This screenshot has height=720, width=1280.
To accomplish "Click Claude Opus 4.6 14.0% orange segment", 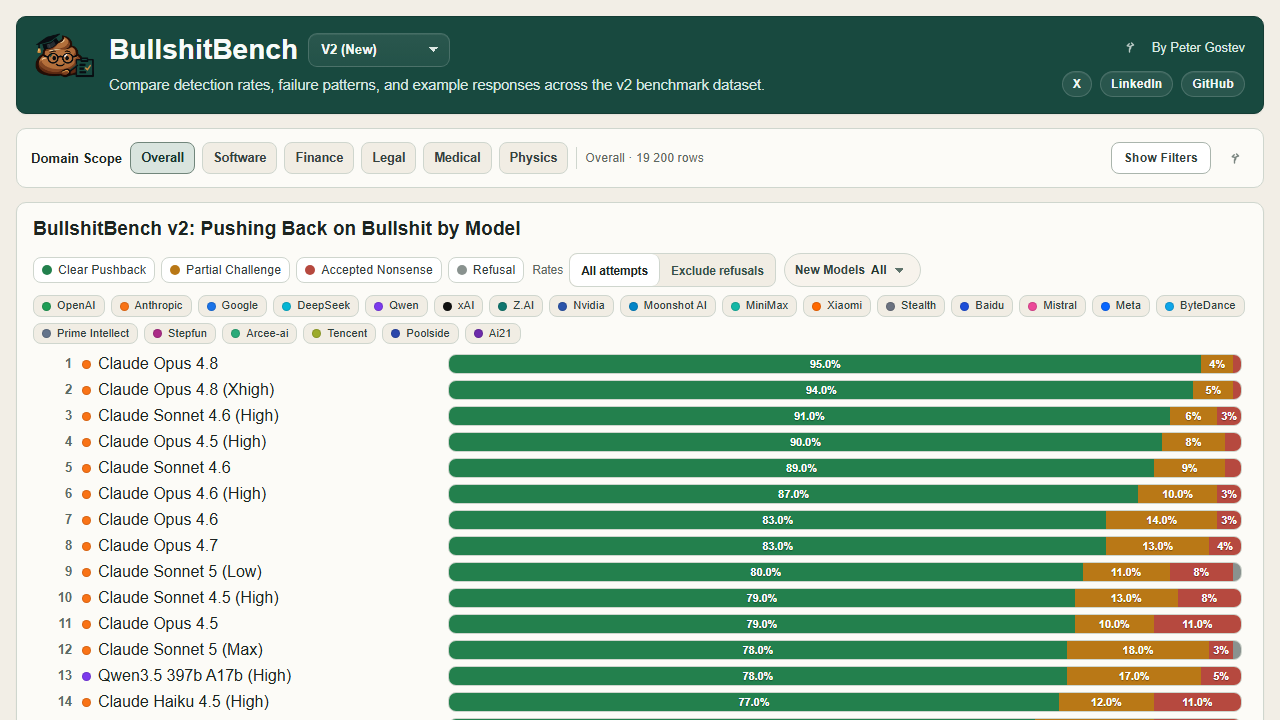I will (1161, 520).
